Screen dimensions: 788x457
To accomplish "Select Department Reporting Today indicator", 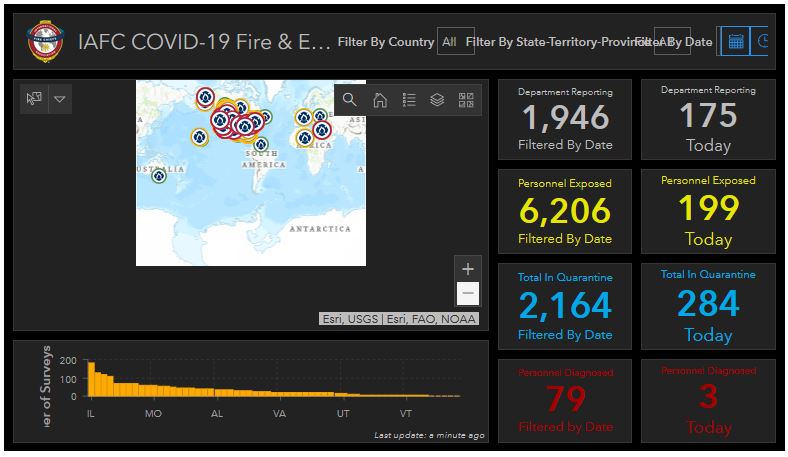I will 708,119.
